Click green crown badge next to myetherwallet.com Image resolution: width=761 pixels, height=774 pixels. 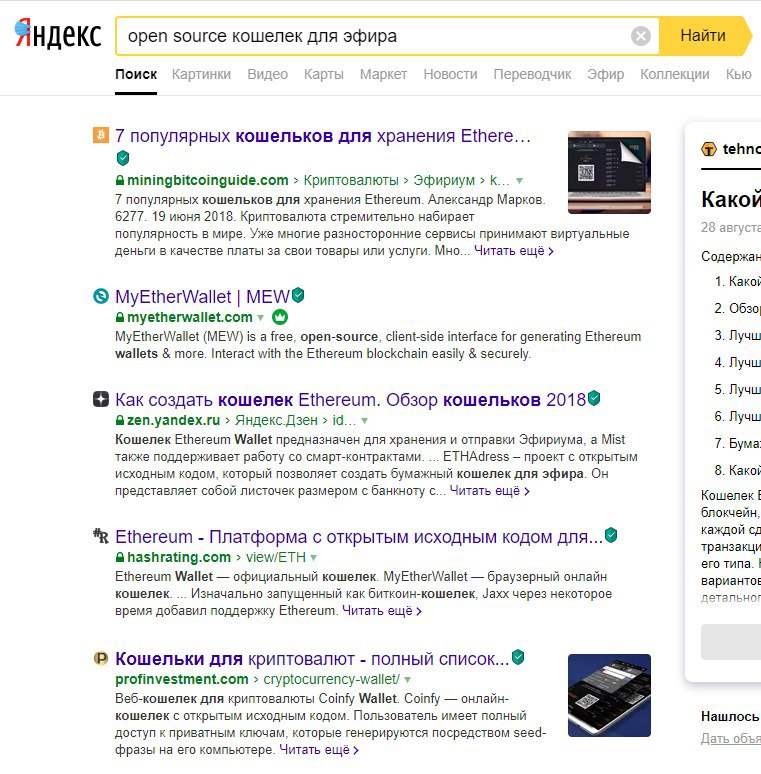pos(280,317)
